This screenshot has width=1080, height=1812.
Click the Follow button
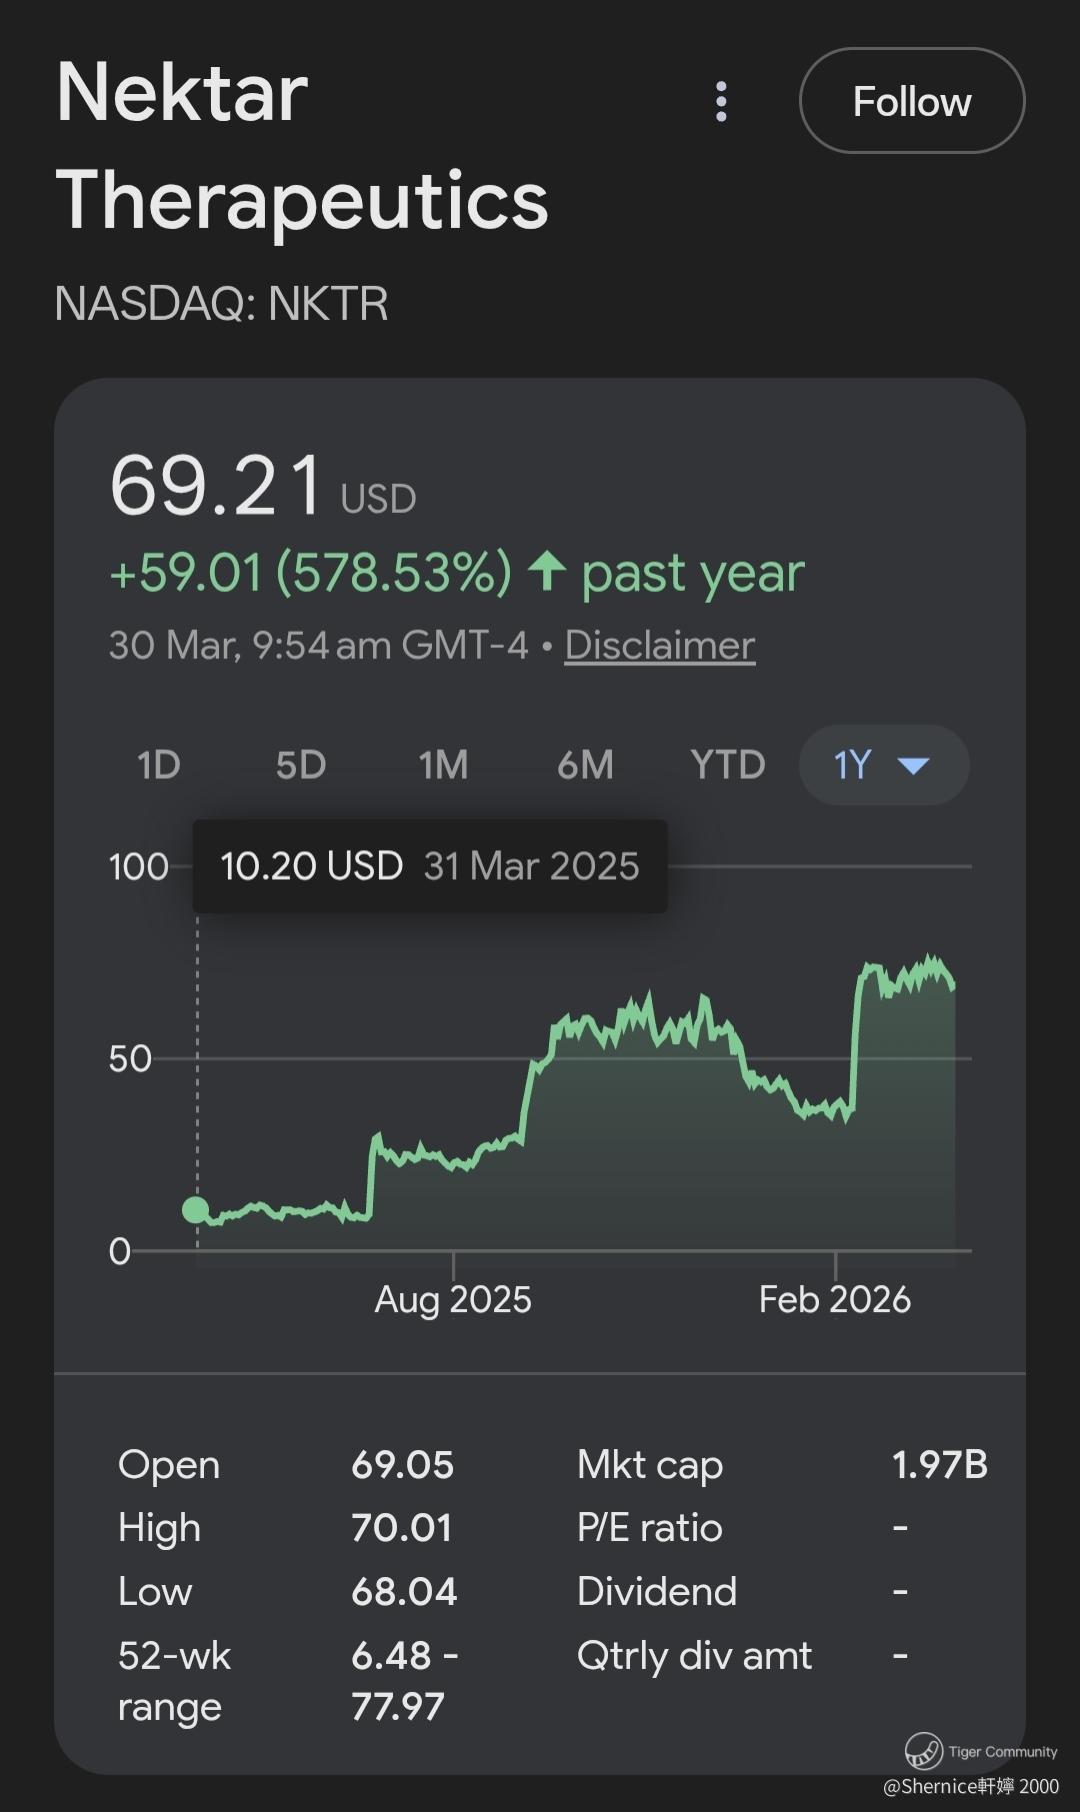(x=912, y=101)
